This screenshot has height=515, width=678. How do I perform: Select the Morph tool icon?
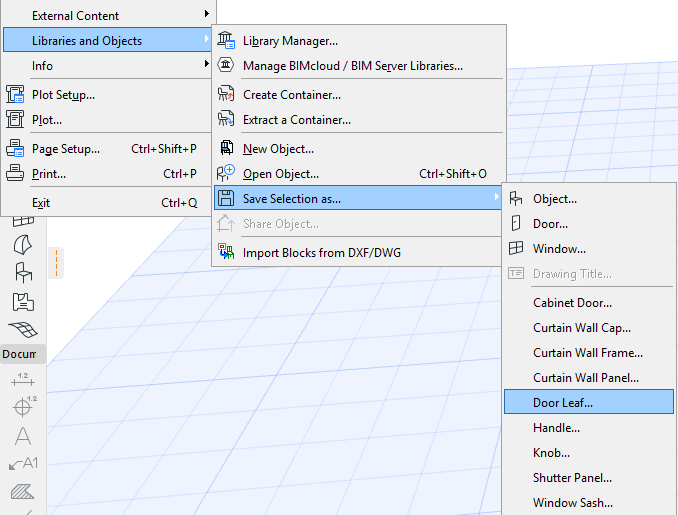pyautogui.click(x=22, y=244)
